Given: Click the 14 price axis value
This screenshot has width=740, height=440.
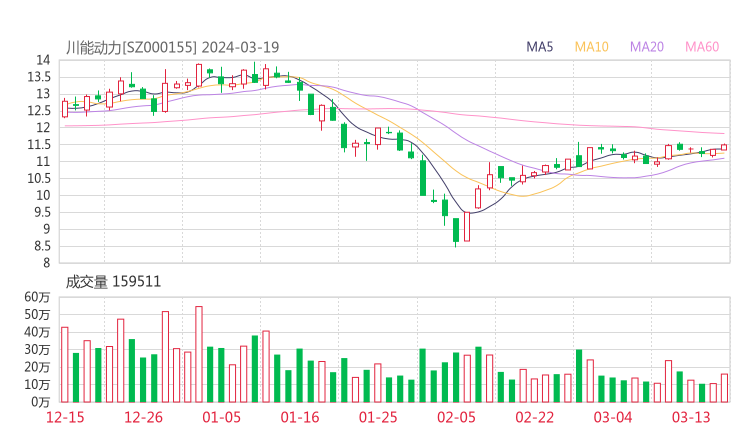Looking at the screenshot, I should (43, 60).
